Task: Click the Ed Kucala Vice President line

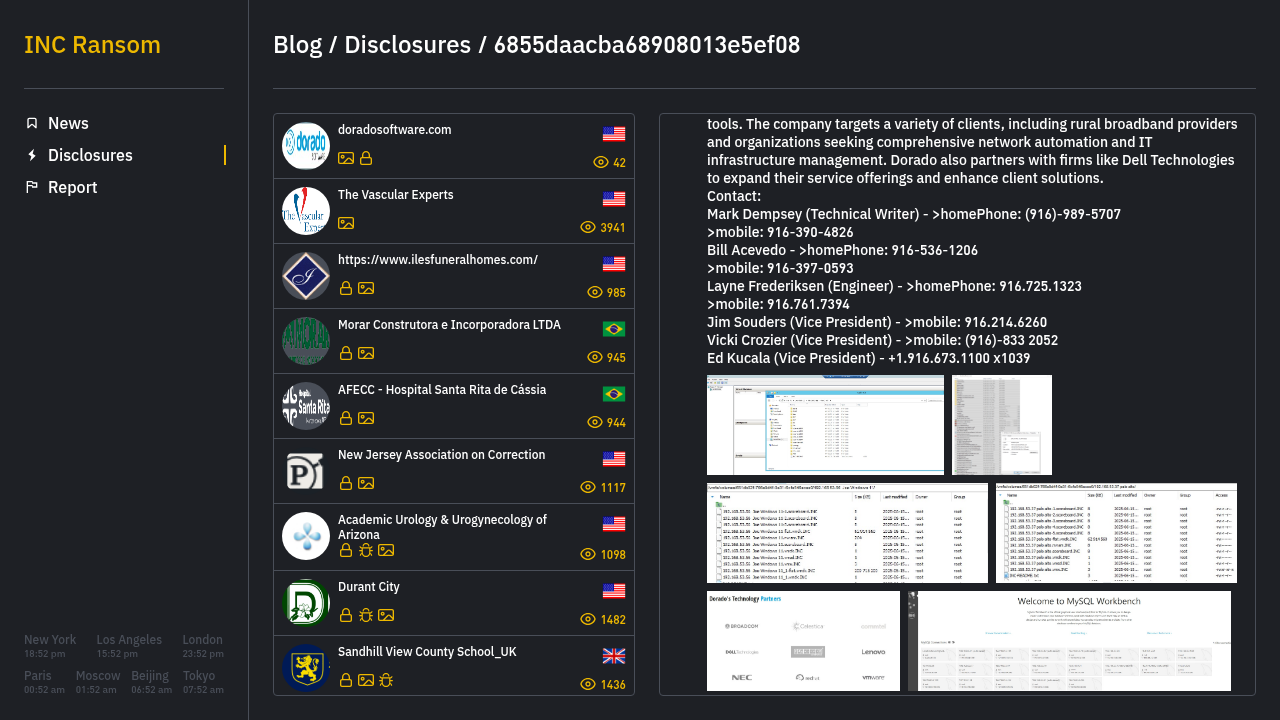Action: coord(869,358)
